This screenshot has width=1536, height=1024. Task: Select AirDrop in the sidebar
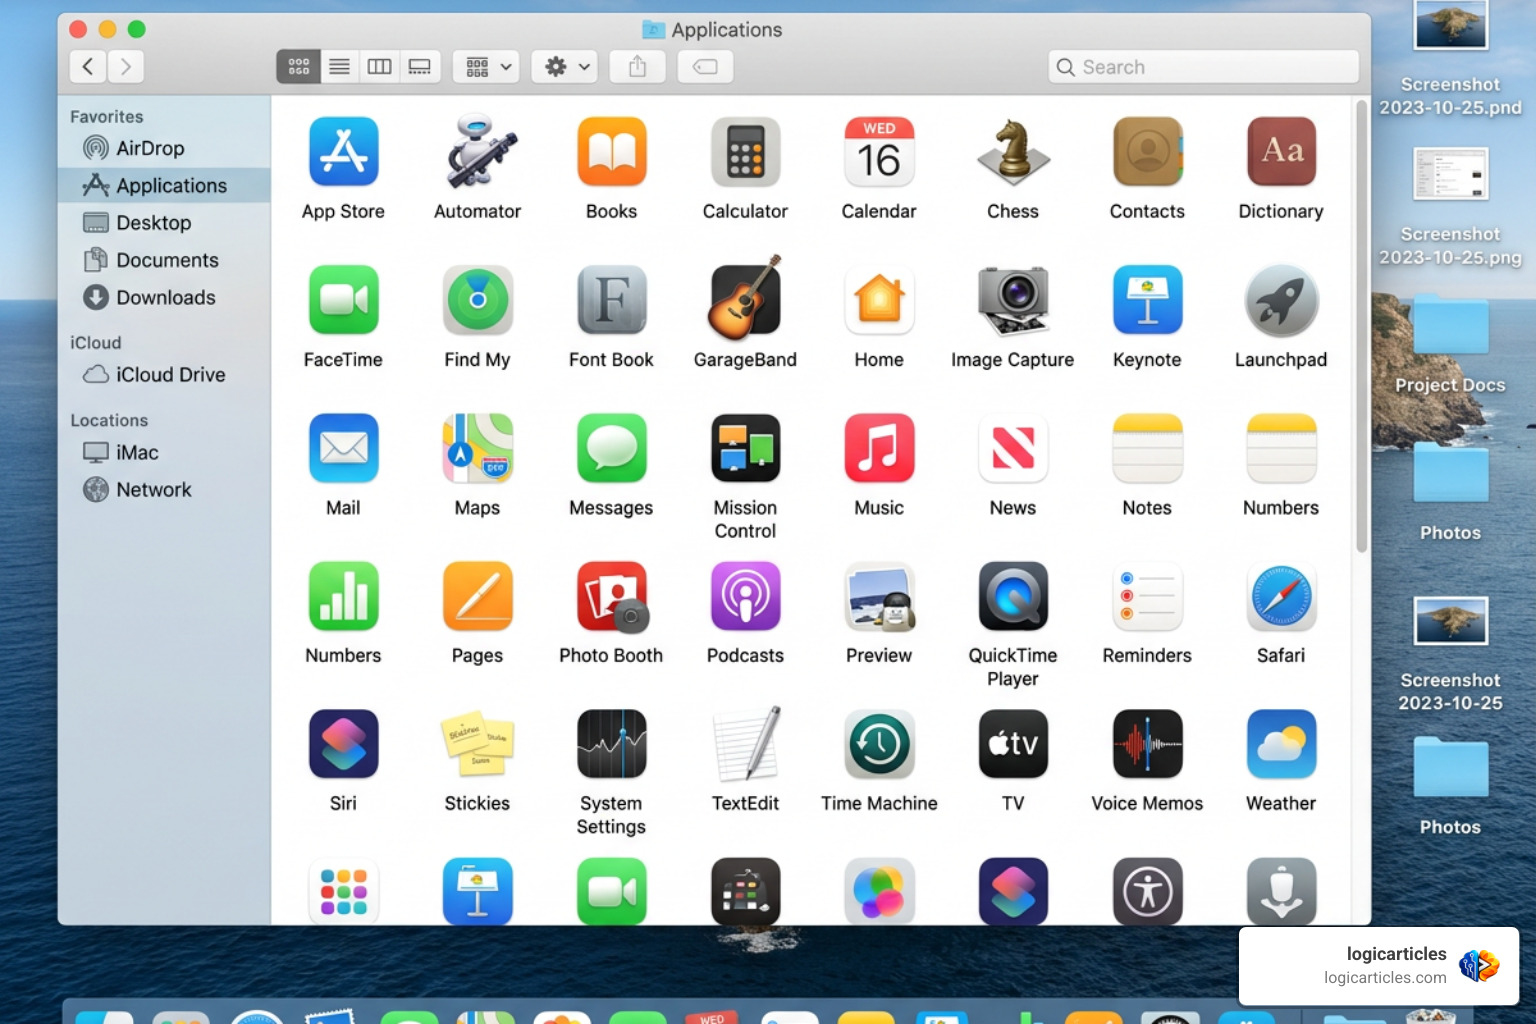pos(164,148)
